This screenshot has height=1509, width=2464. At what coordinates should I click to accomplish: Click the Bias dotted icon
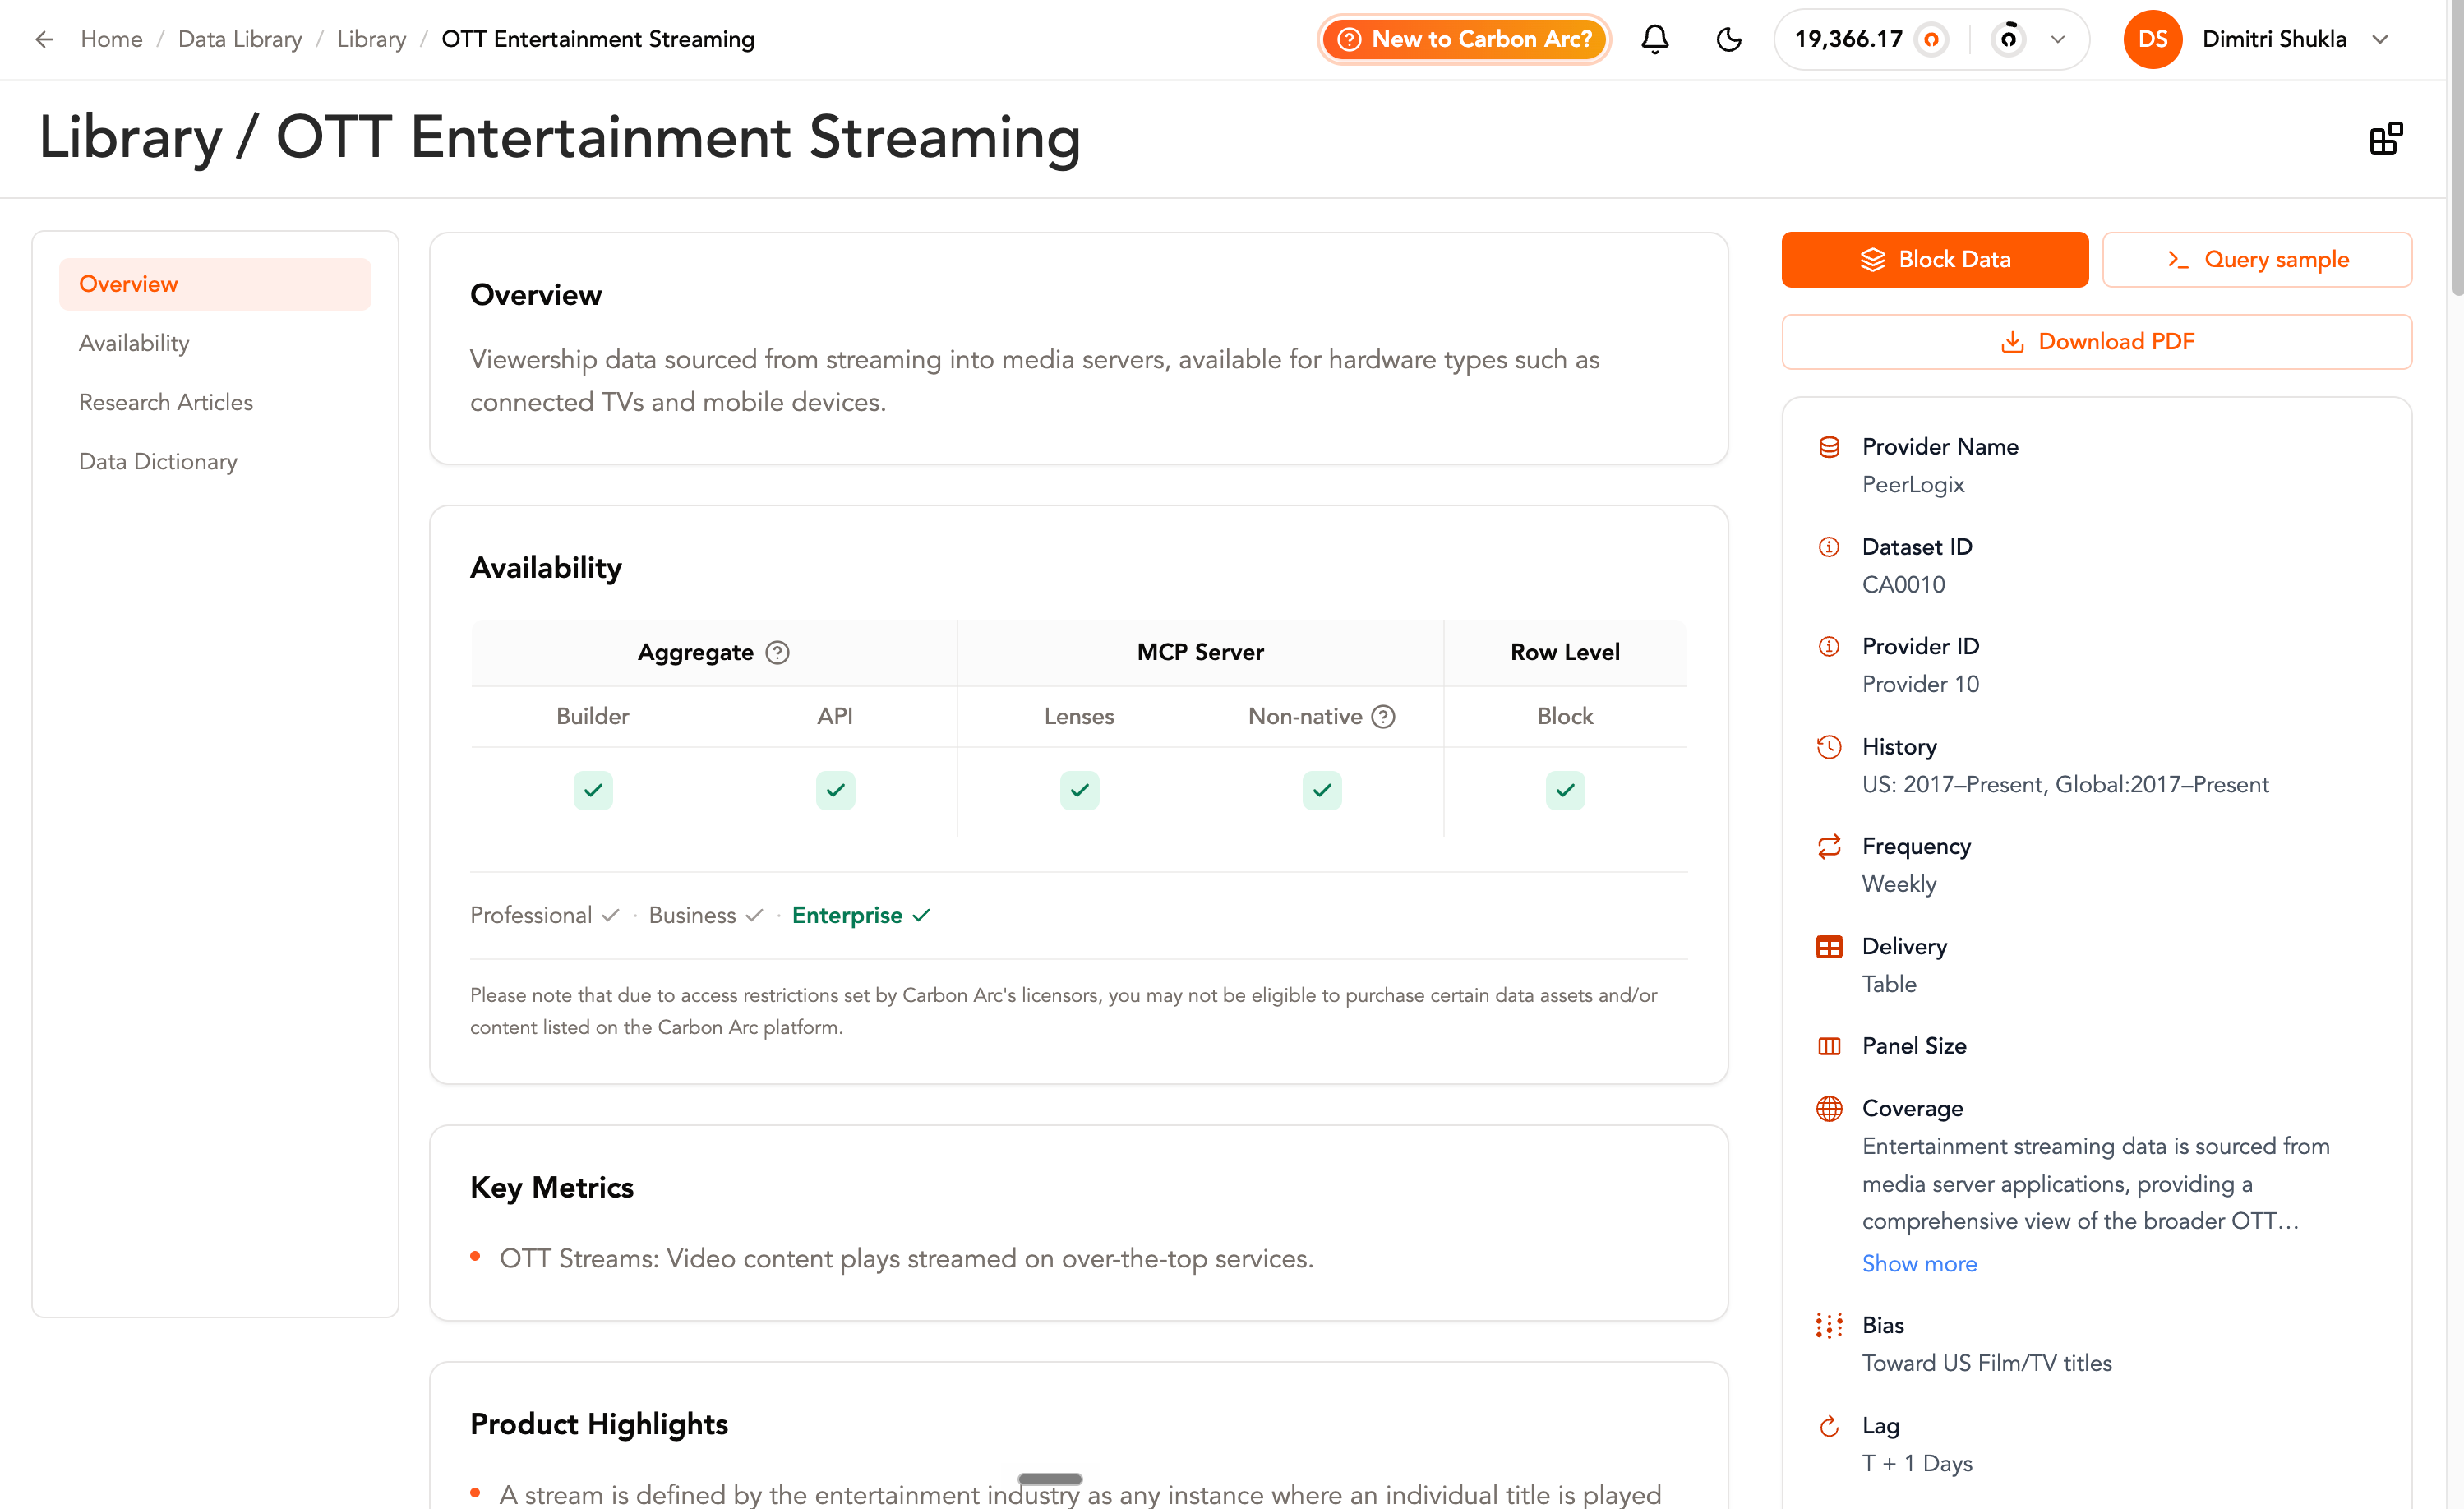click(x=1829, y=1325)
